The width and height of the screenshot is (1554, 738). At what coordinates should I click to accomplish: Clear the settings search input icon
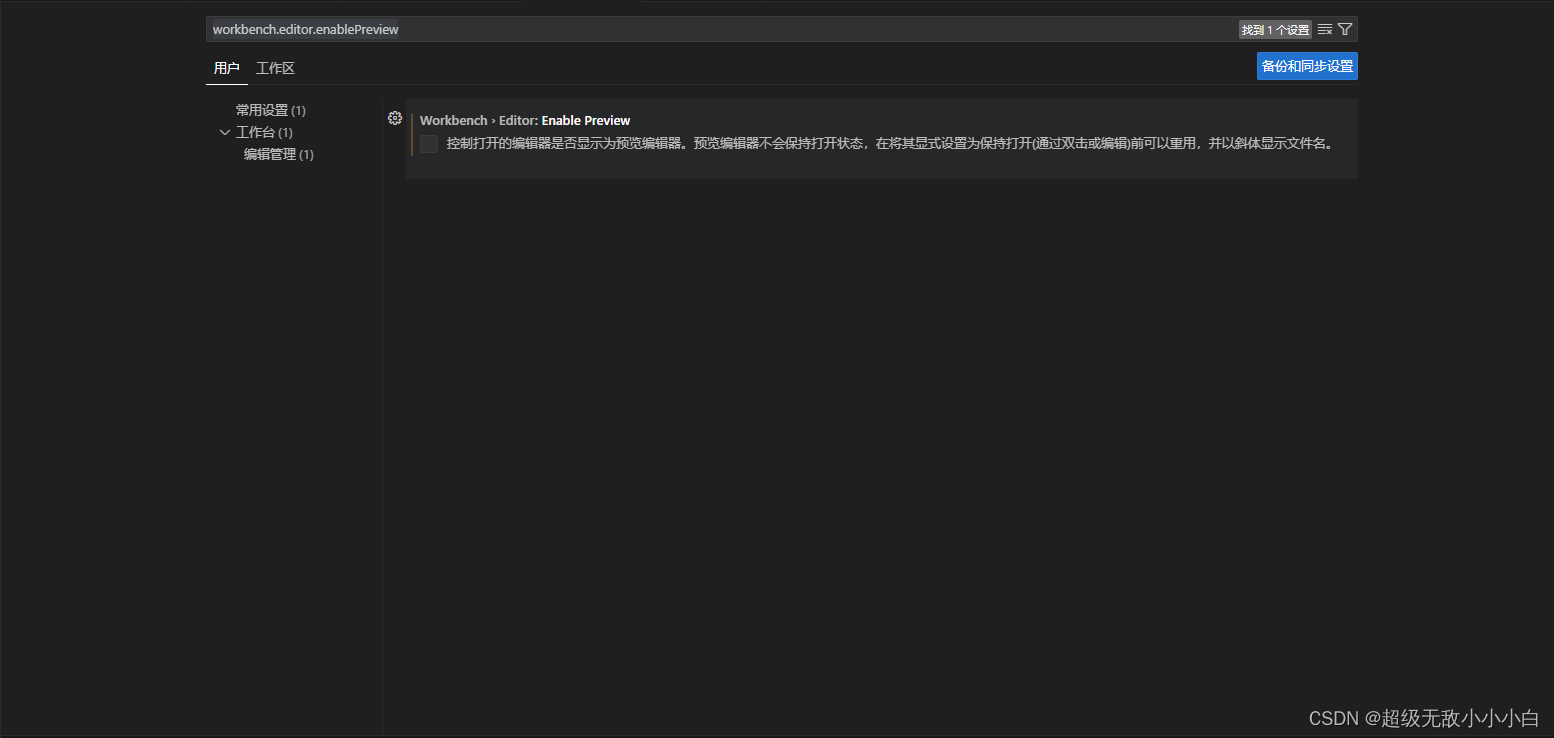pyautogui.click(x=1325, y=30)
